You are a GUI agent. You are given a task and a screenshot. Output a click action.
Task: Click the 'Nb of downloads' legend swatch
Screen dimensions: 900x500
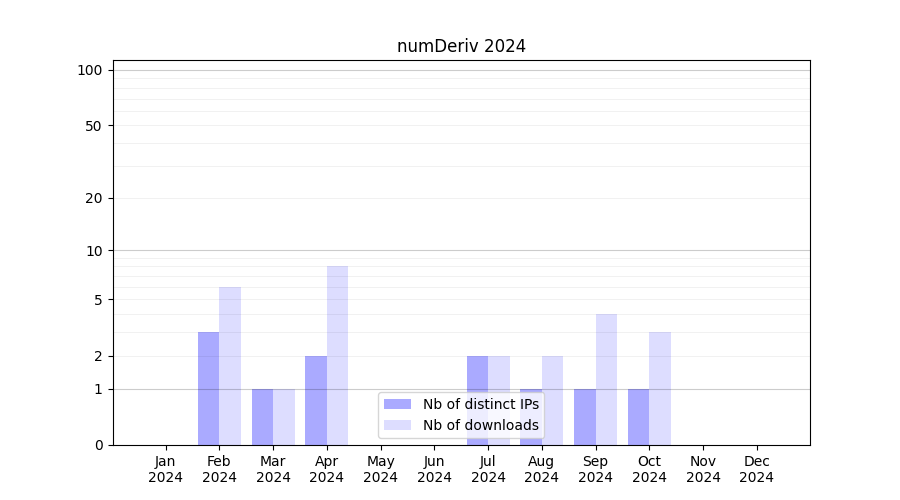[397, 425]
